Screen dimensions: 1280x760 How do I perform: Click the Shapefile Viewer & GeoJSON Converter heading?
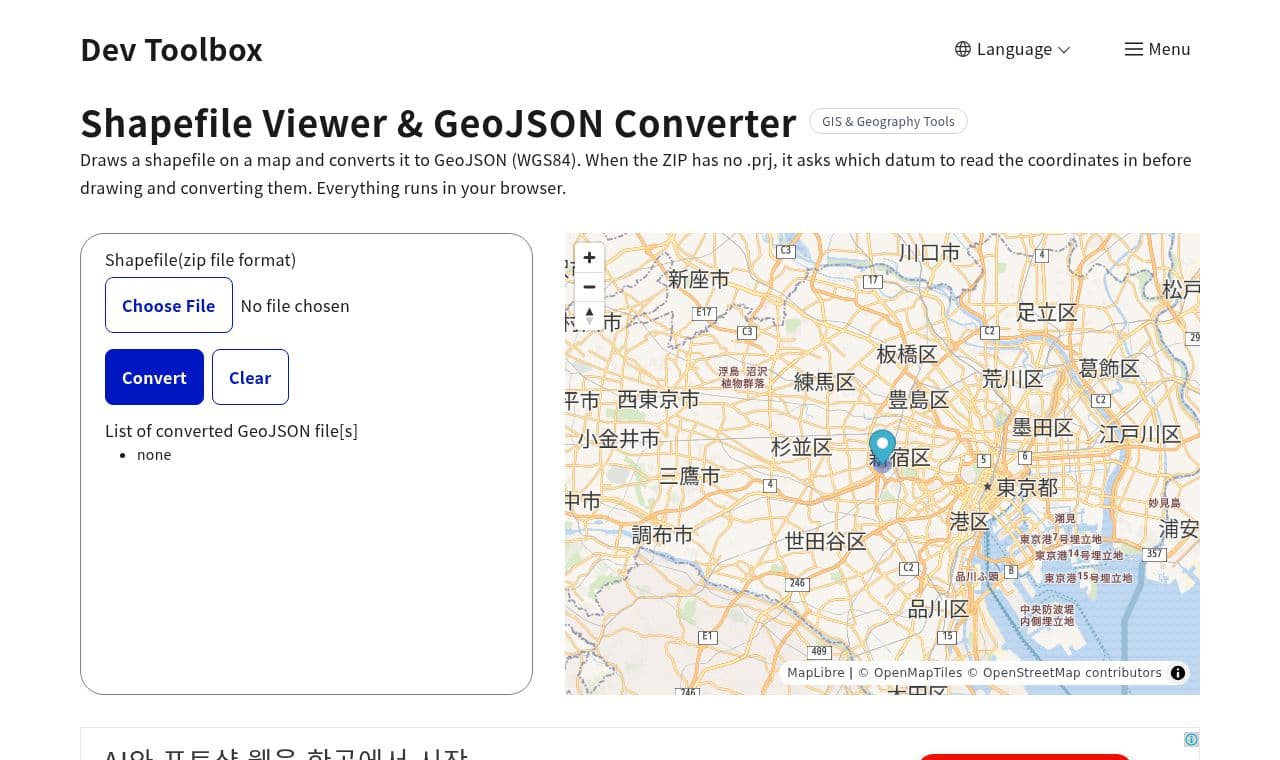(438, 123)
